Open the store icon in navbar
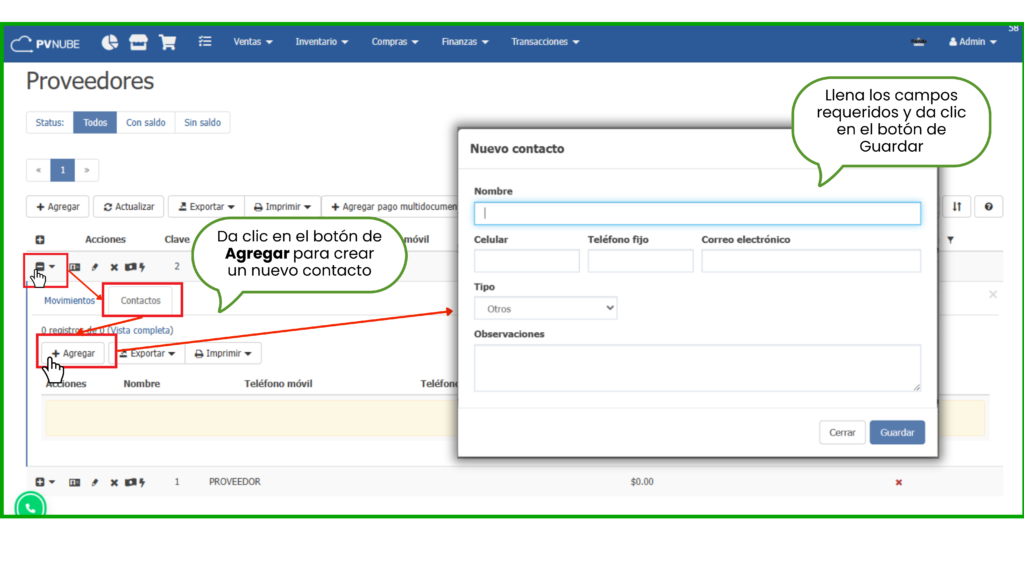 coord(138,42)
